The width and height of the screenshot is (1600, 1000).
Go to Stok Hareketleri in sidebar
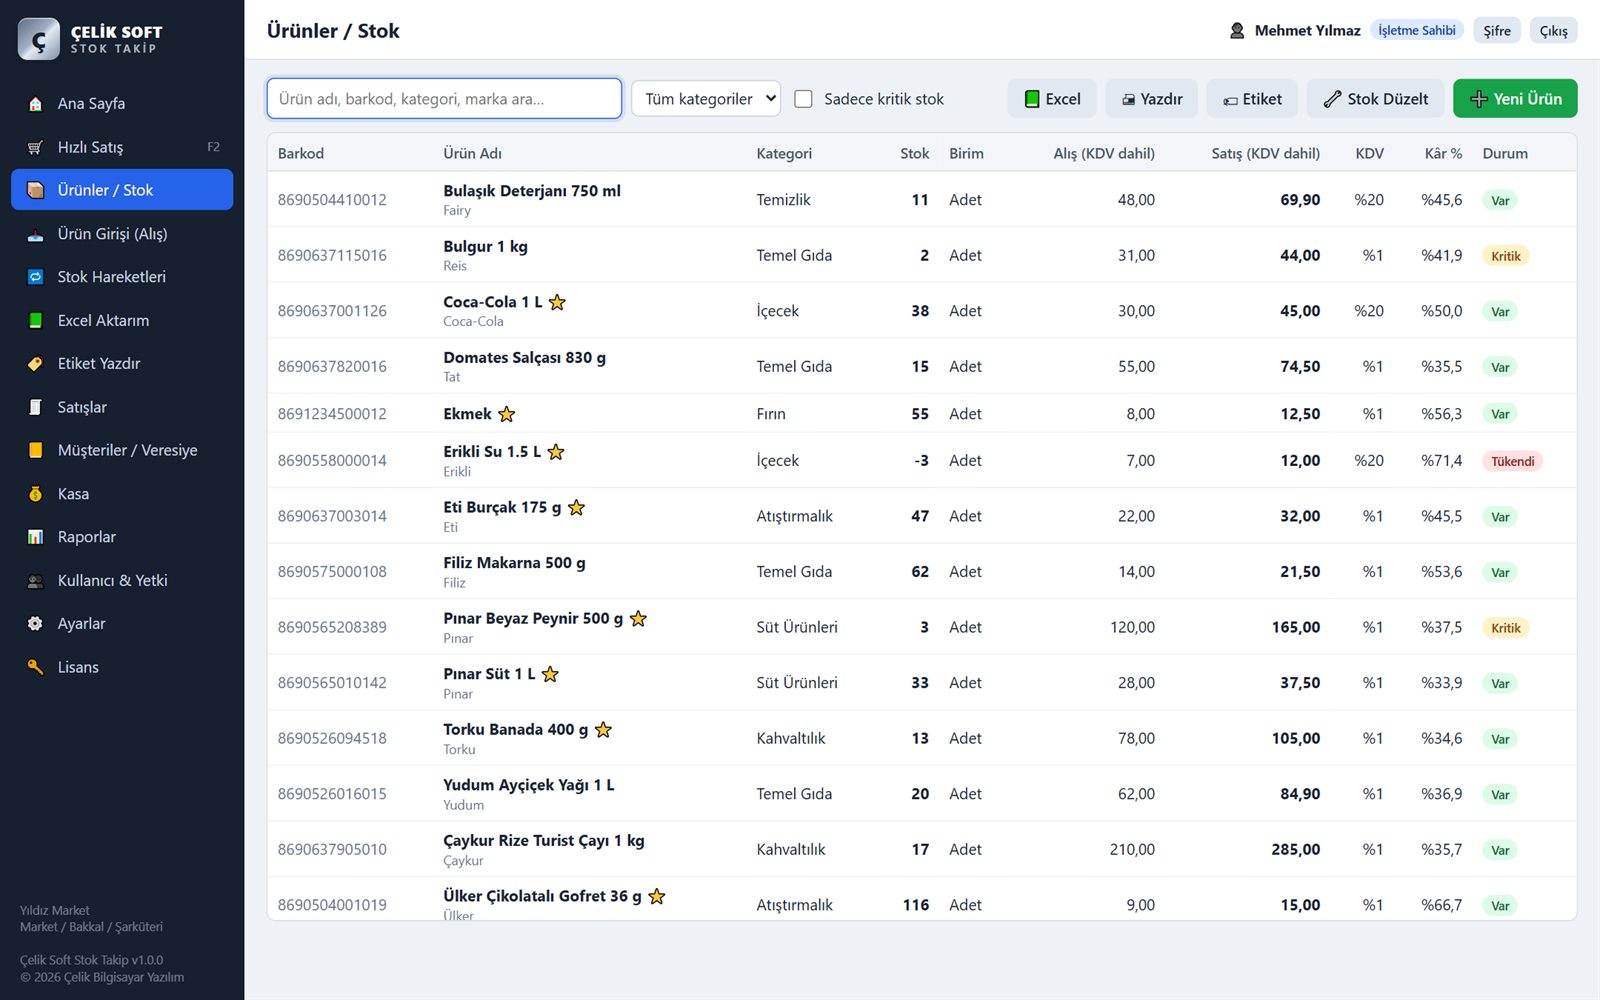(122, 277)
